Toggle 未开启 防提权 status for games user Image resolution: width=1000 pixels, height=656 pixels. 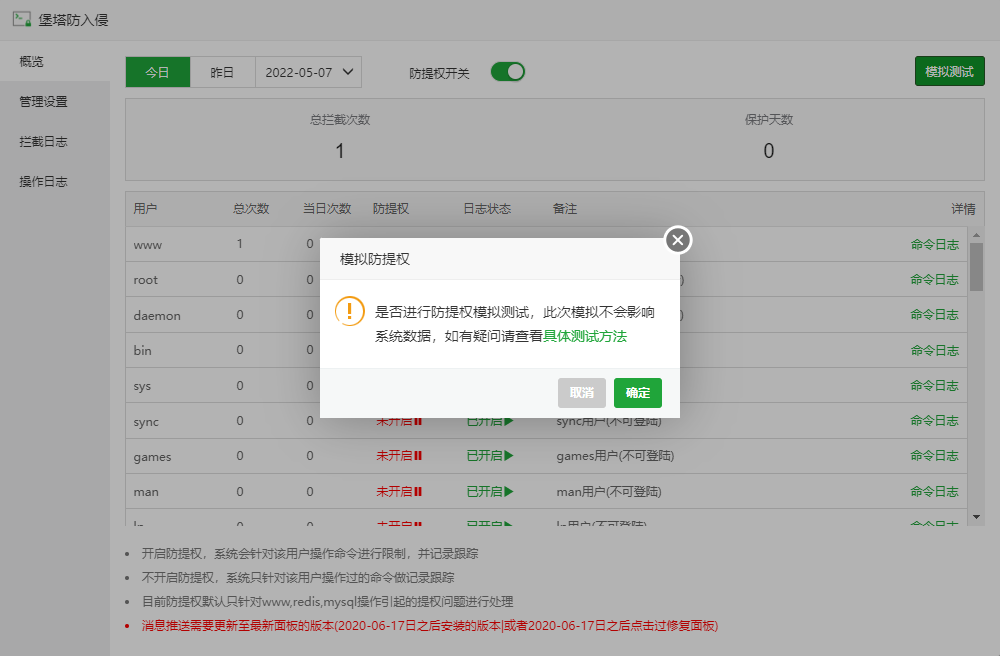click(399, 456)
